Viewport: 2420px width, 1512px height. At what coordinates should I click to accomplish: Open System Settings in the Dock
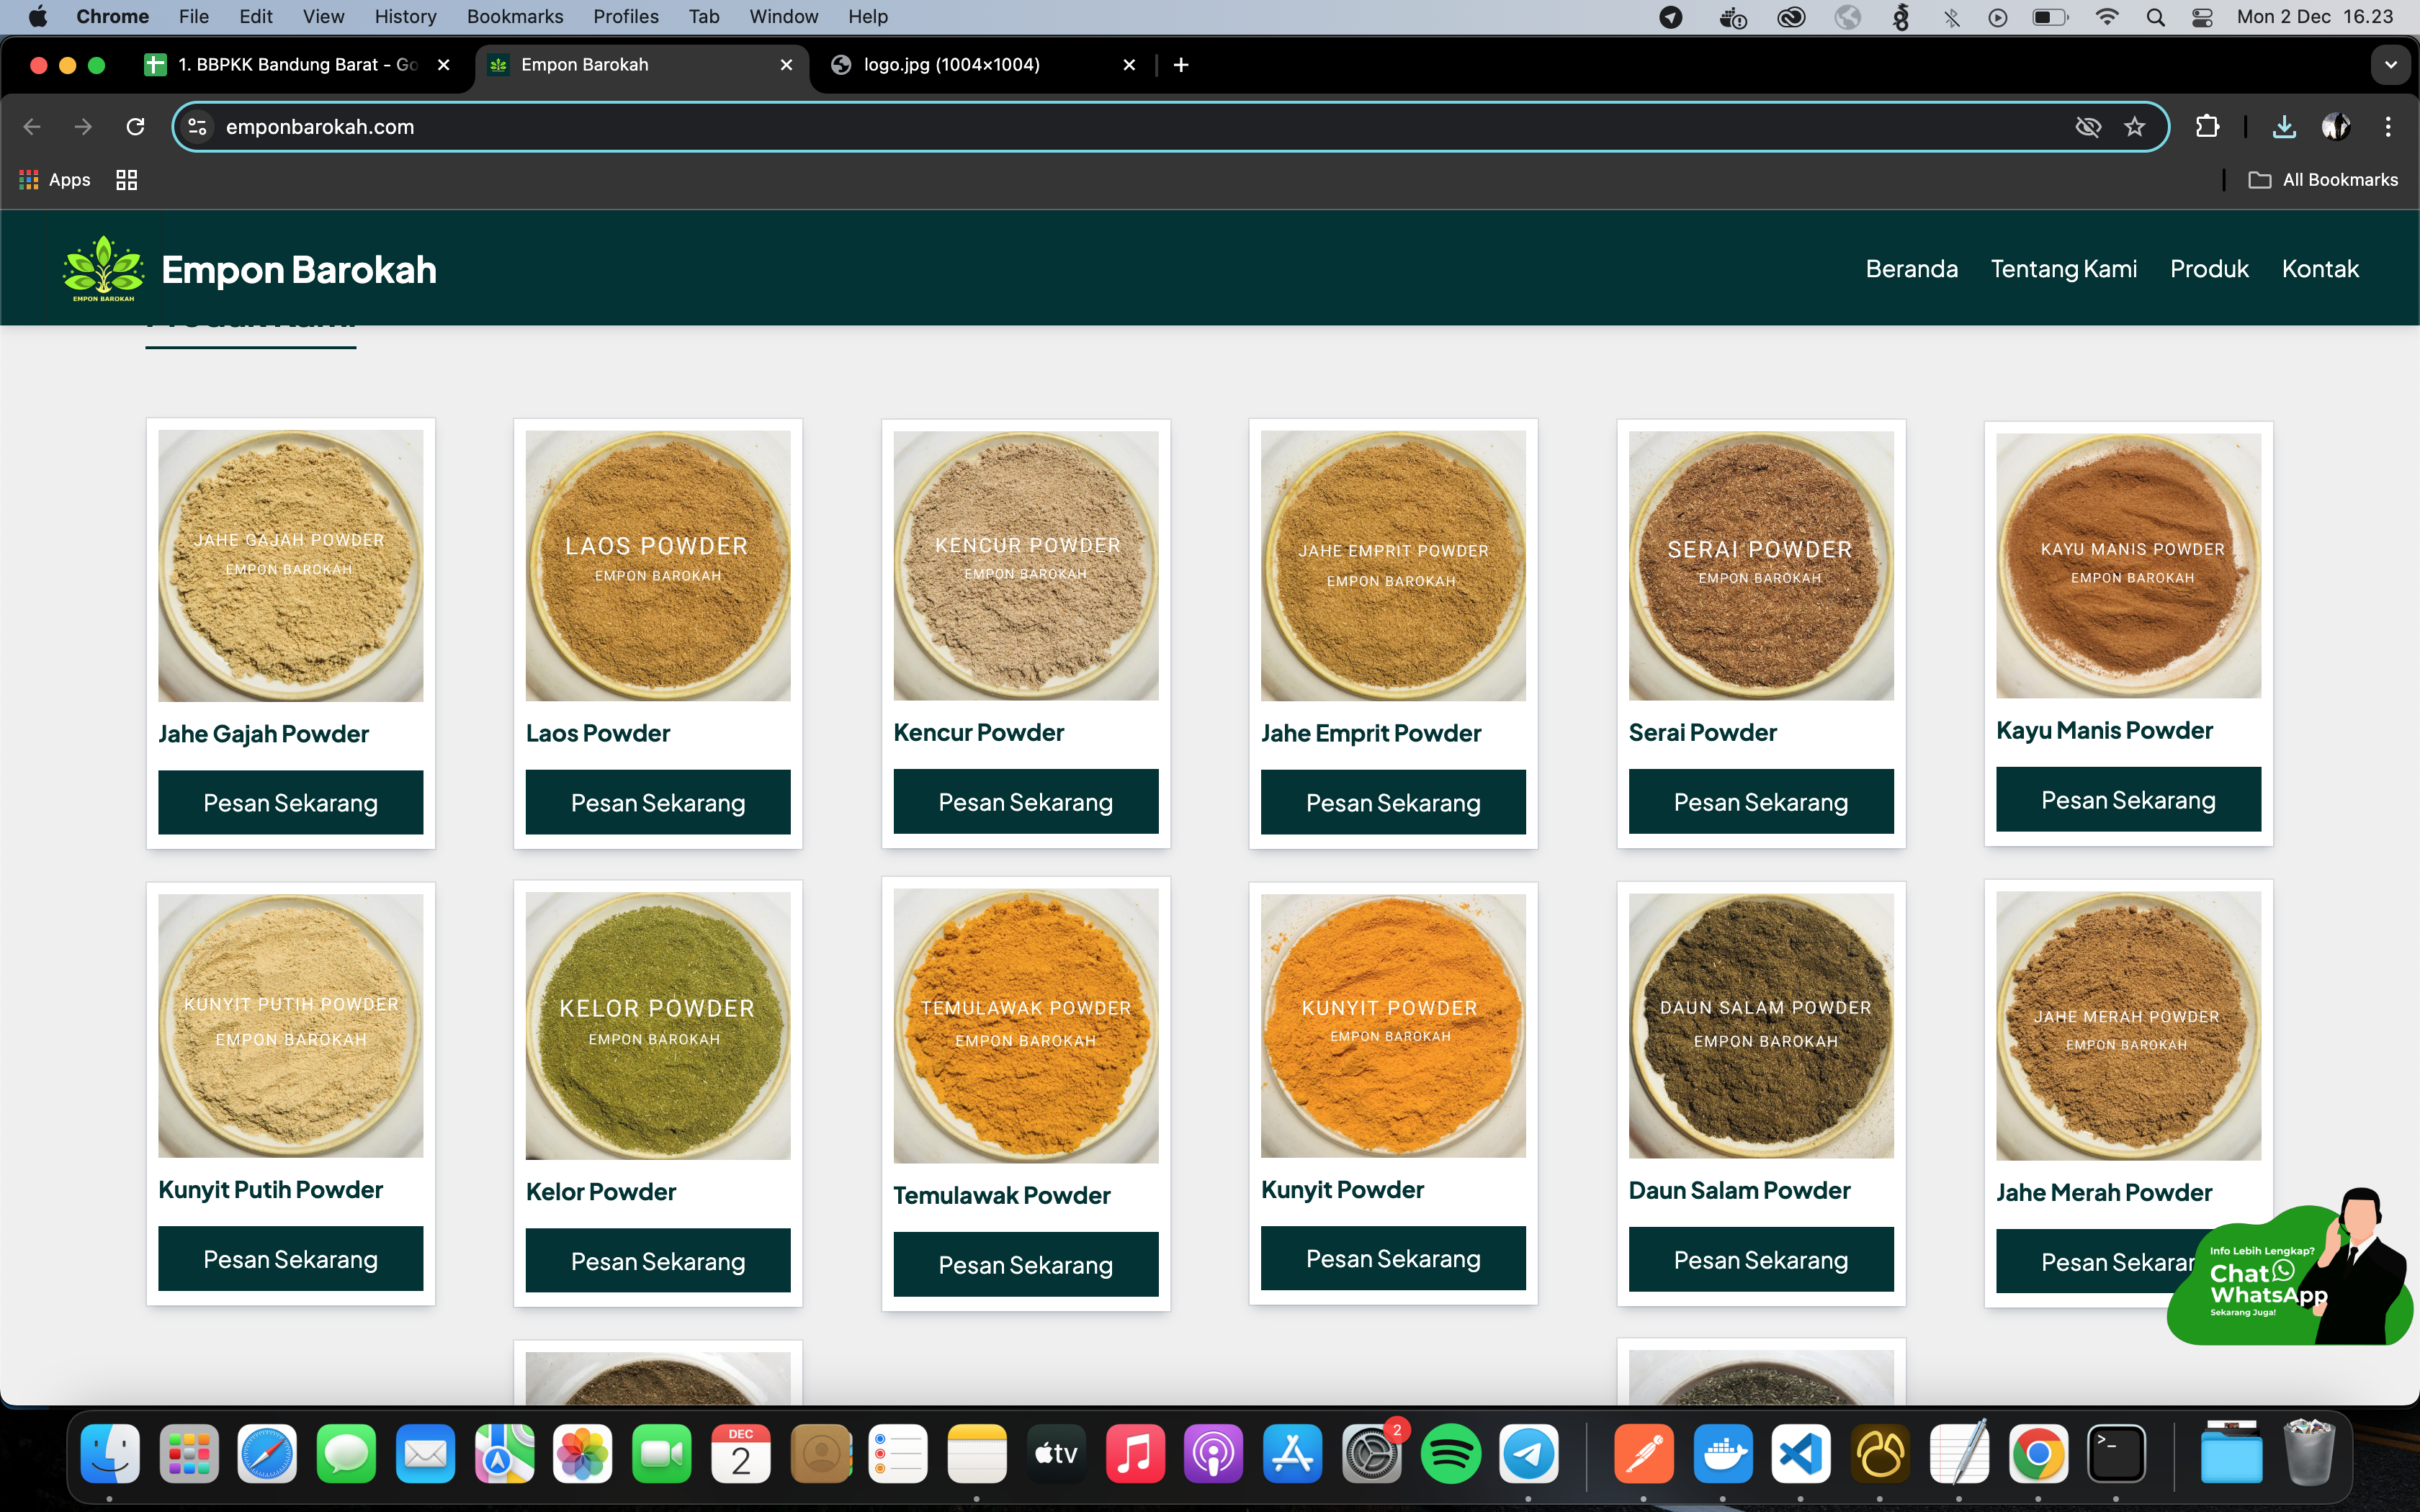coord(1372,1453)
